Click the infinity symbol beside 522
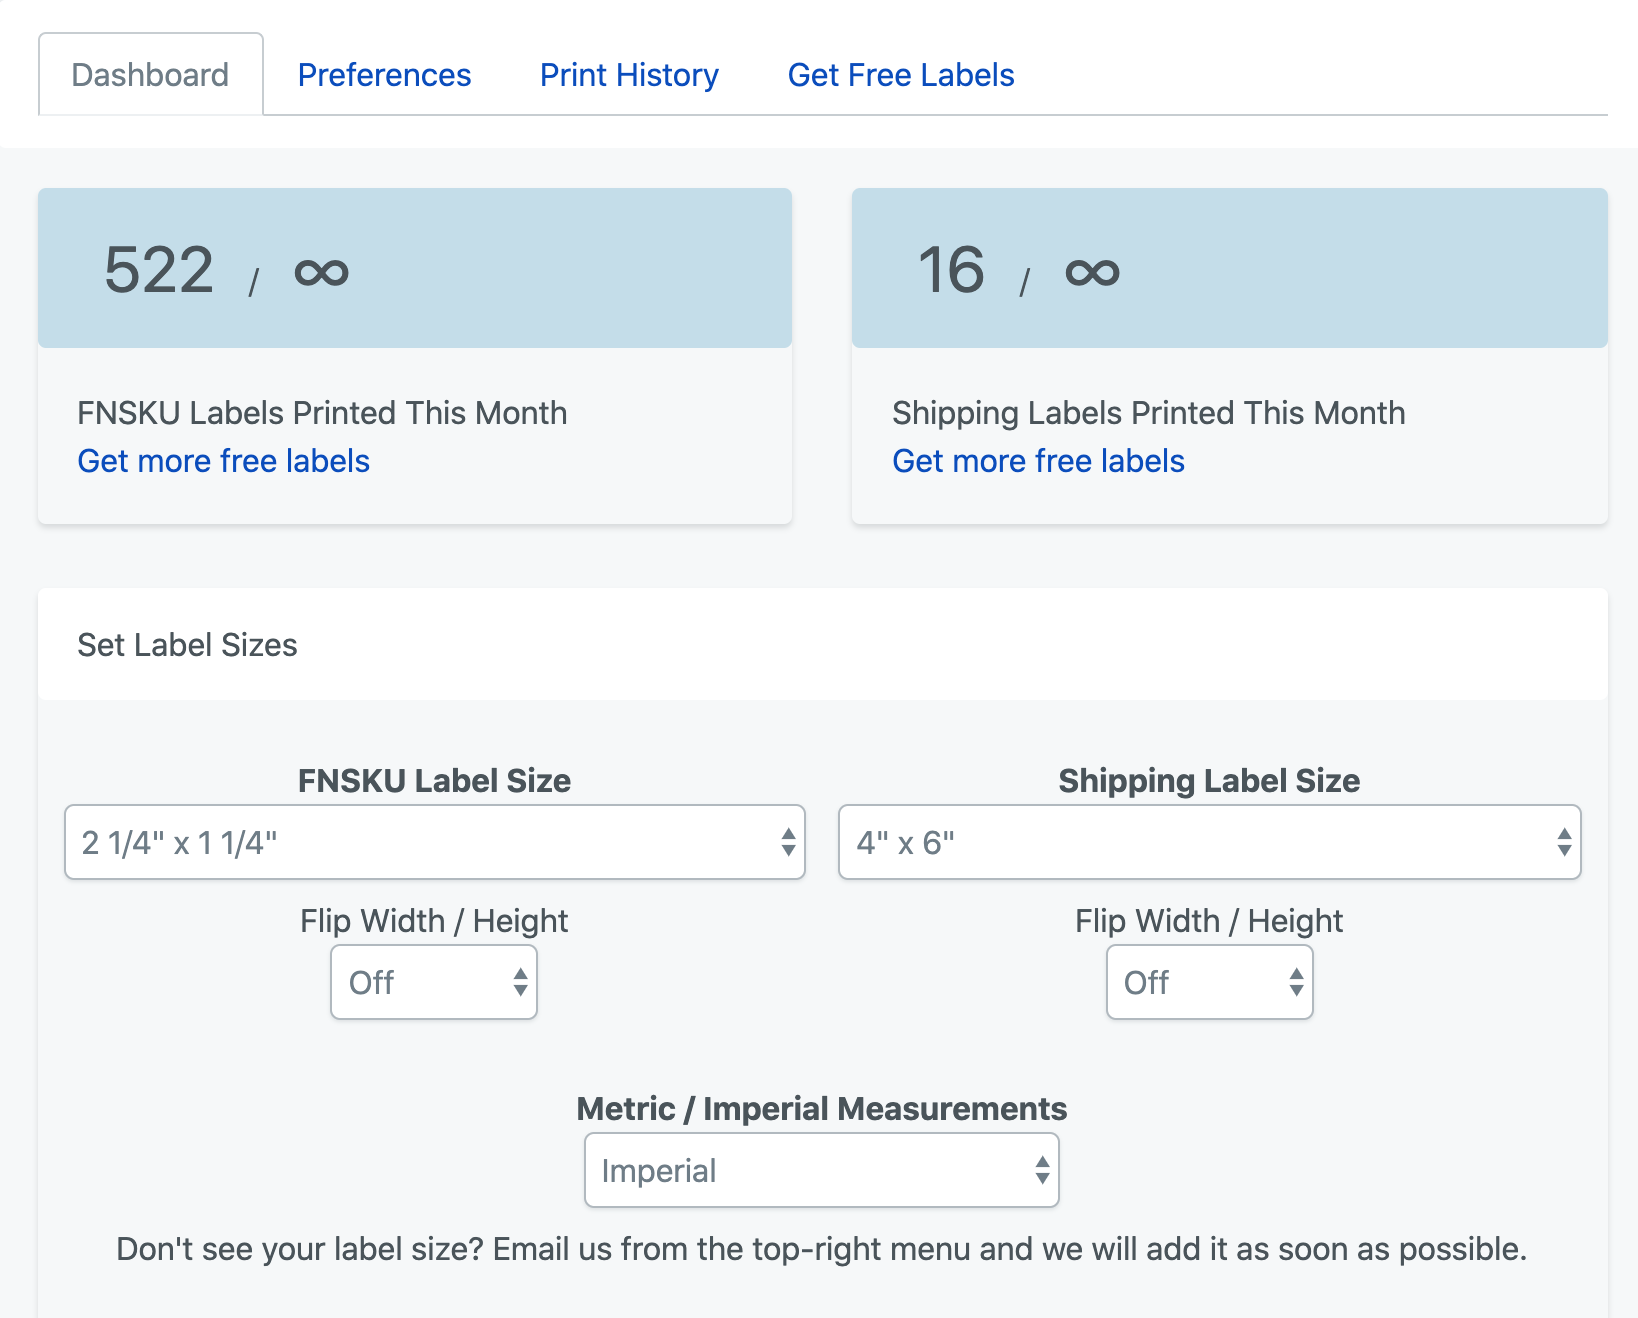 (x=321, y=272)
